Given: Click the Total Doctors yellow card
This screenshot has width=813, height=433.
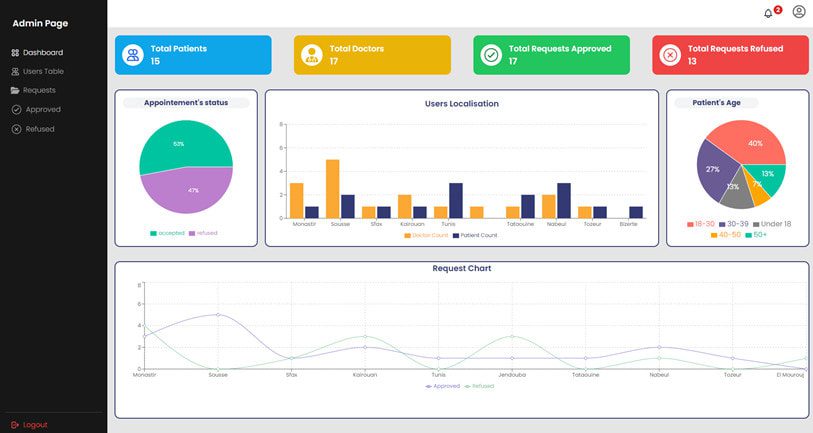Looking at the screenshot, I should [x=372, y=55].
